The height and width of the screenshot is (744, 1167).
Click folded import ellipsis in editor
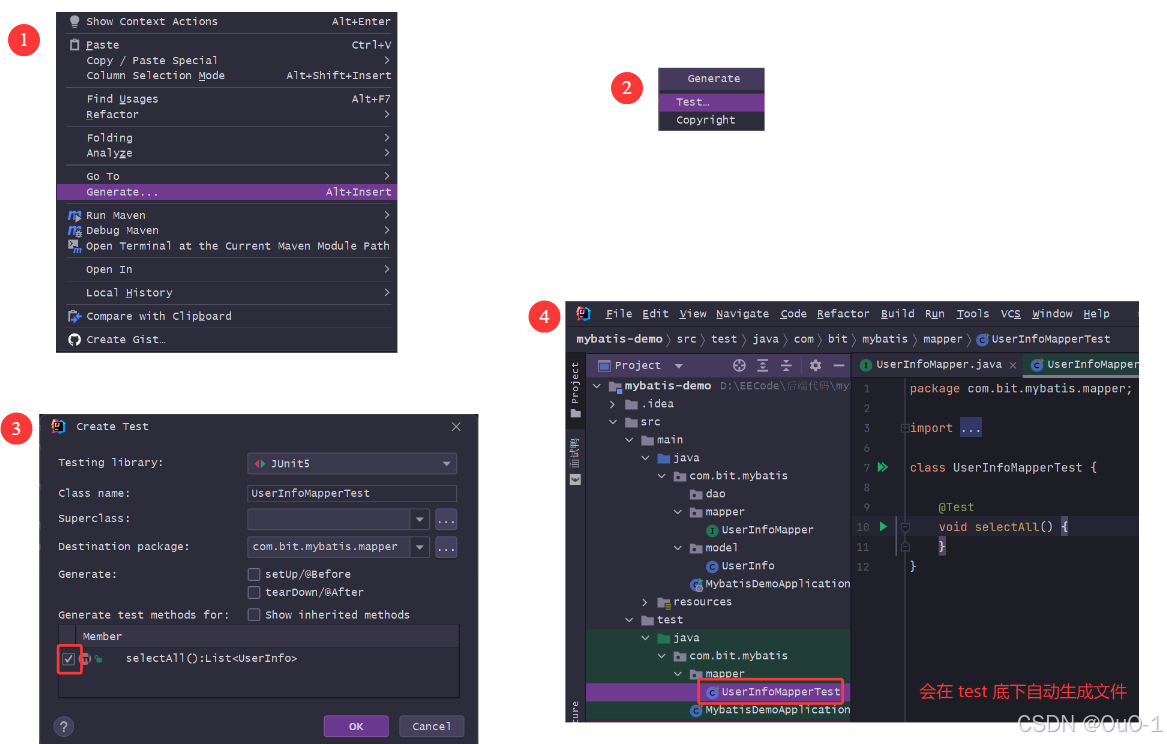[x=971, y=428]
